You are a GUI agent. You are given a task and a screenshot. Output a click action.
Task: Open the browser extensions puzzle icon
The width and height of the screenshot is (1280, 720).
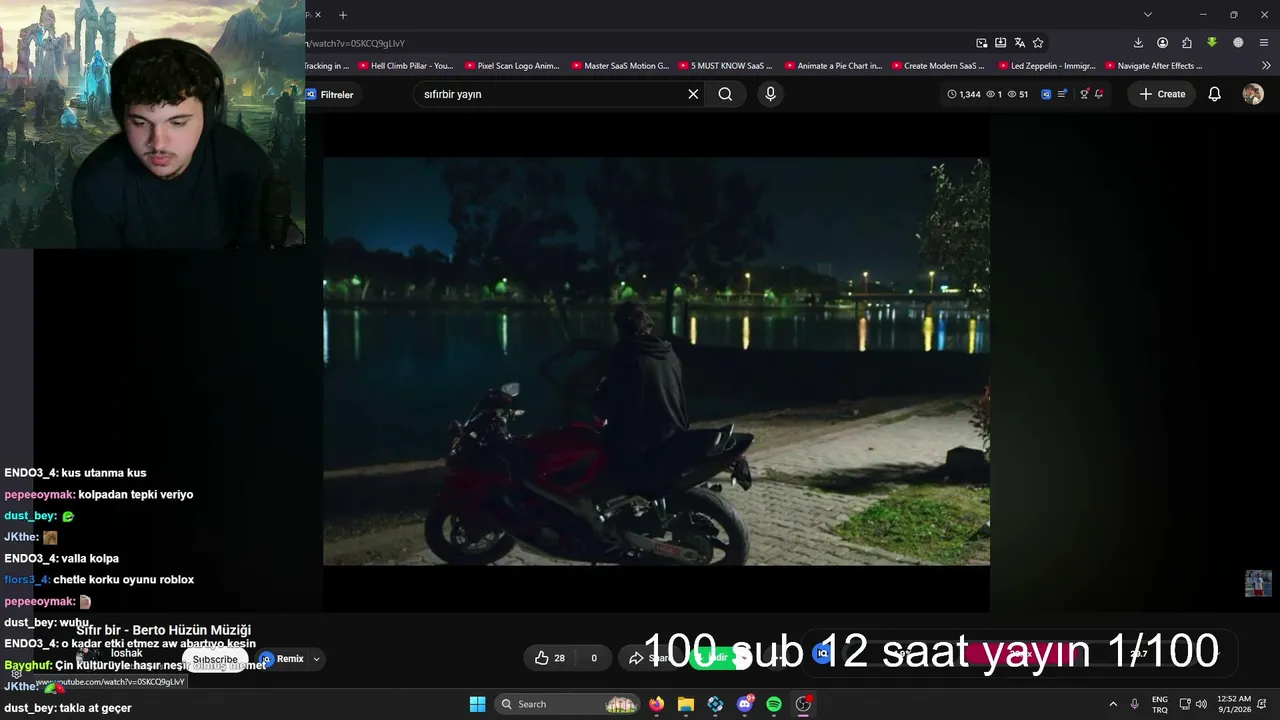point(1187,43)
